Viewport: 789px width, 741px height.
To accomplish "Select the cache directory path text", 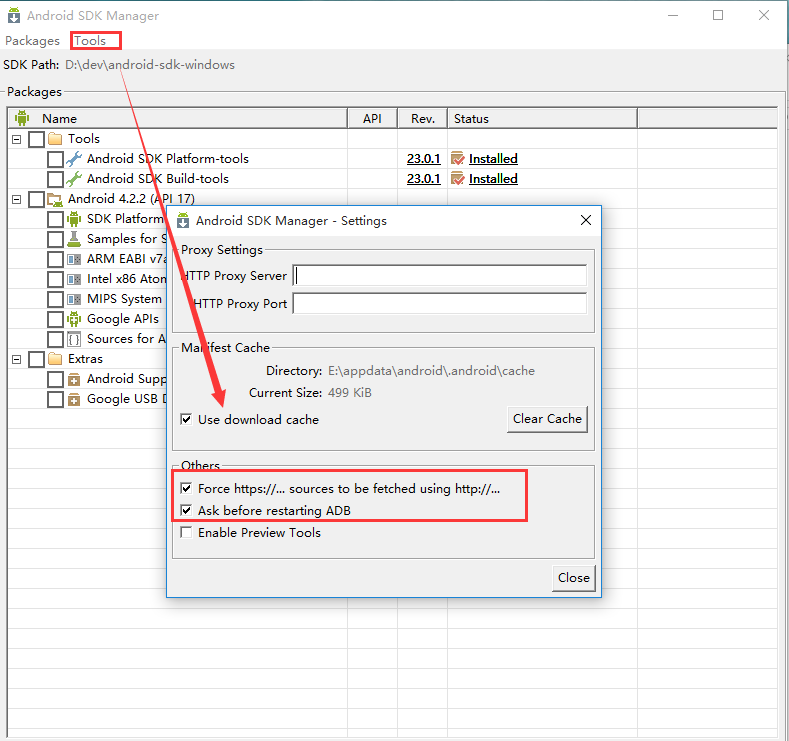I will click(431, 371).
